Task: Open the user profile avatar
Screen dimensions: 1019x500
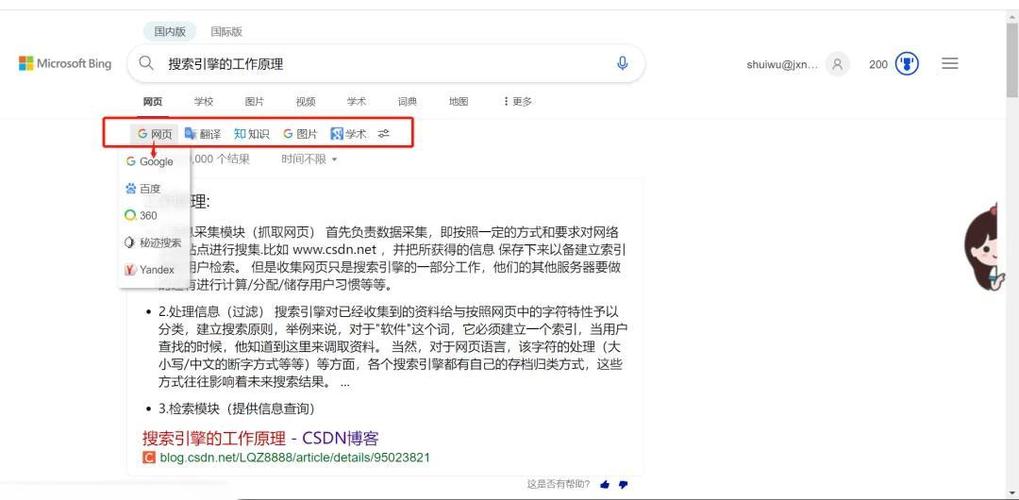Action: (x=838, y=64)
